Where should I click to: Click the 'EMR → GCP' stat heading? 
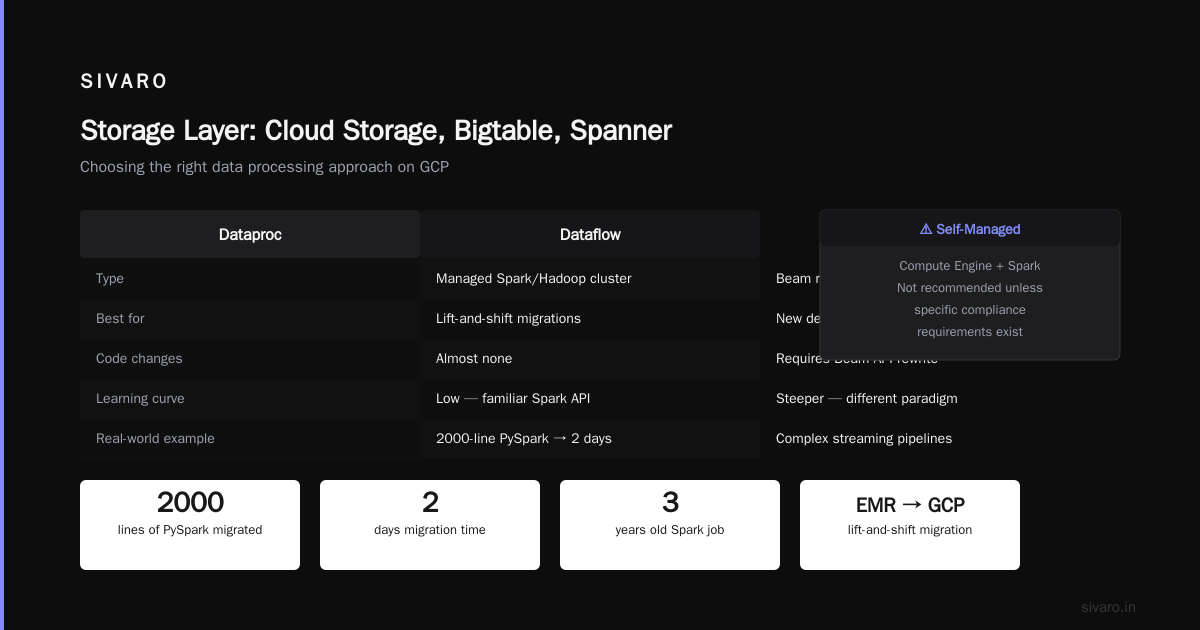[910, 505]
